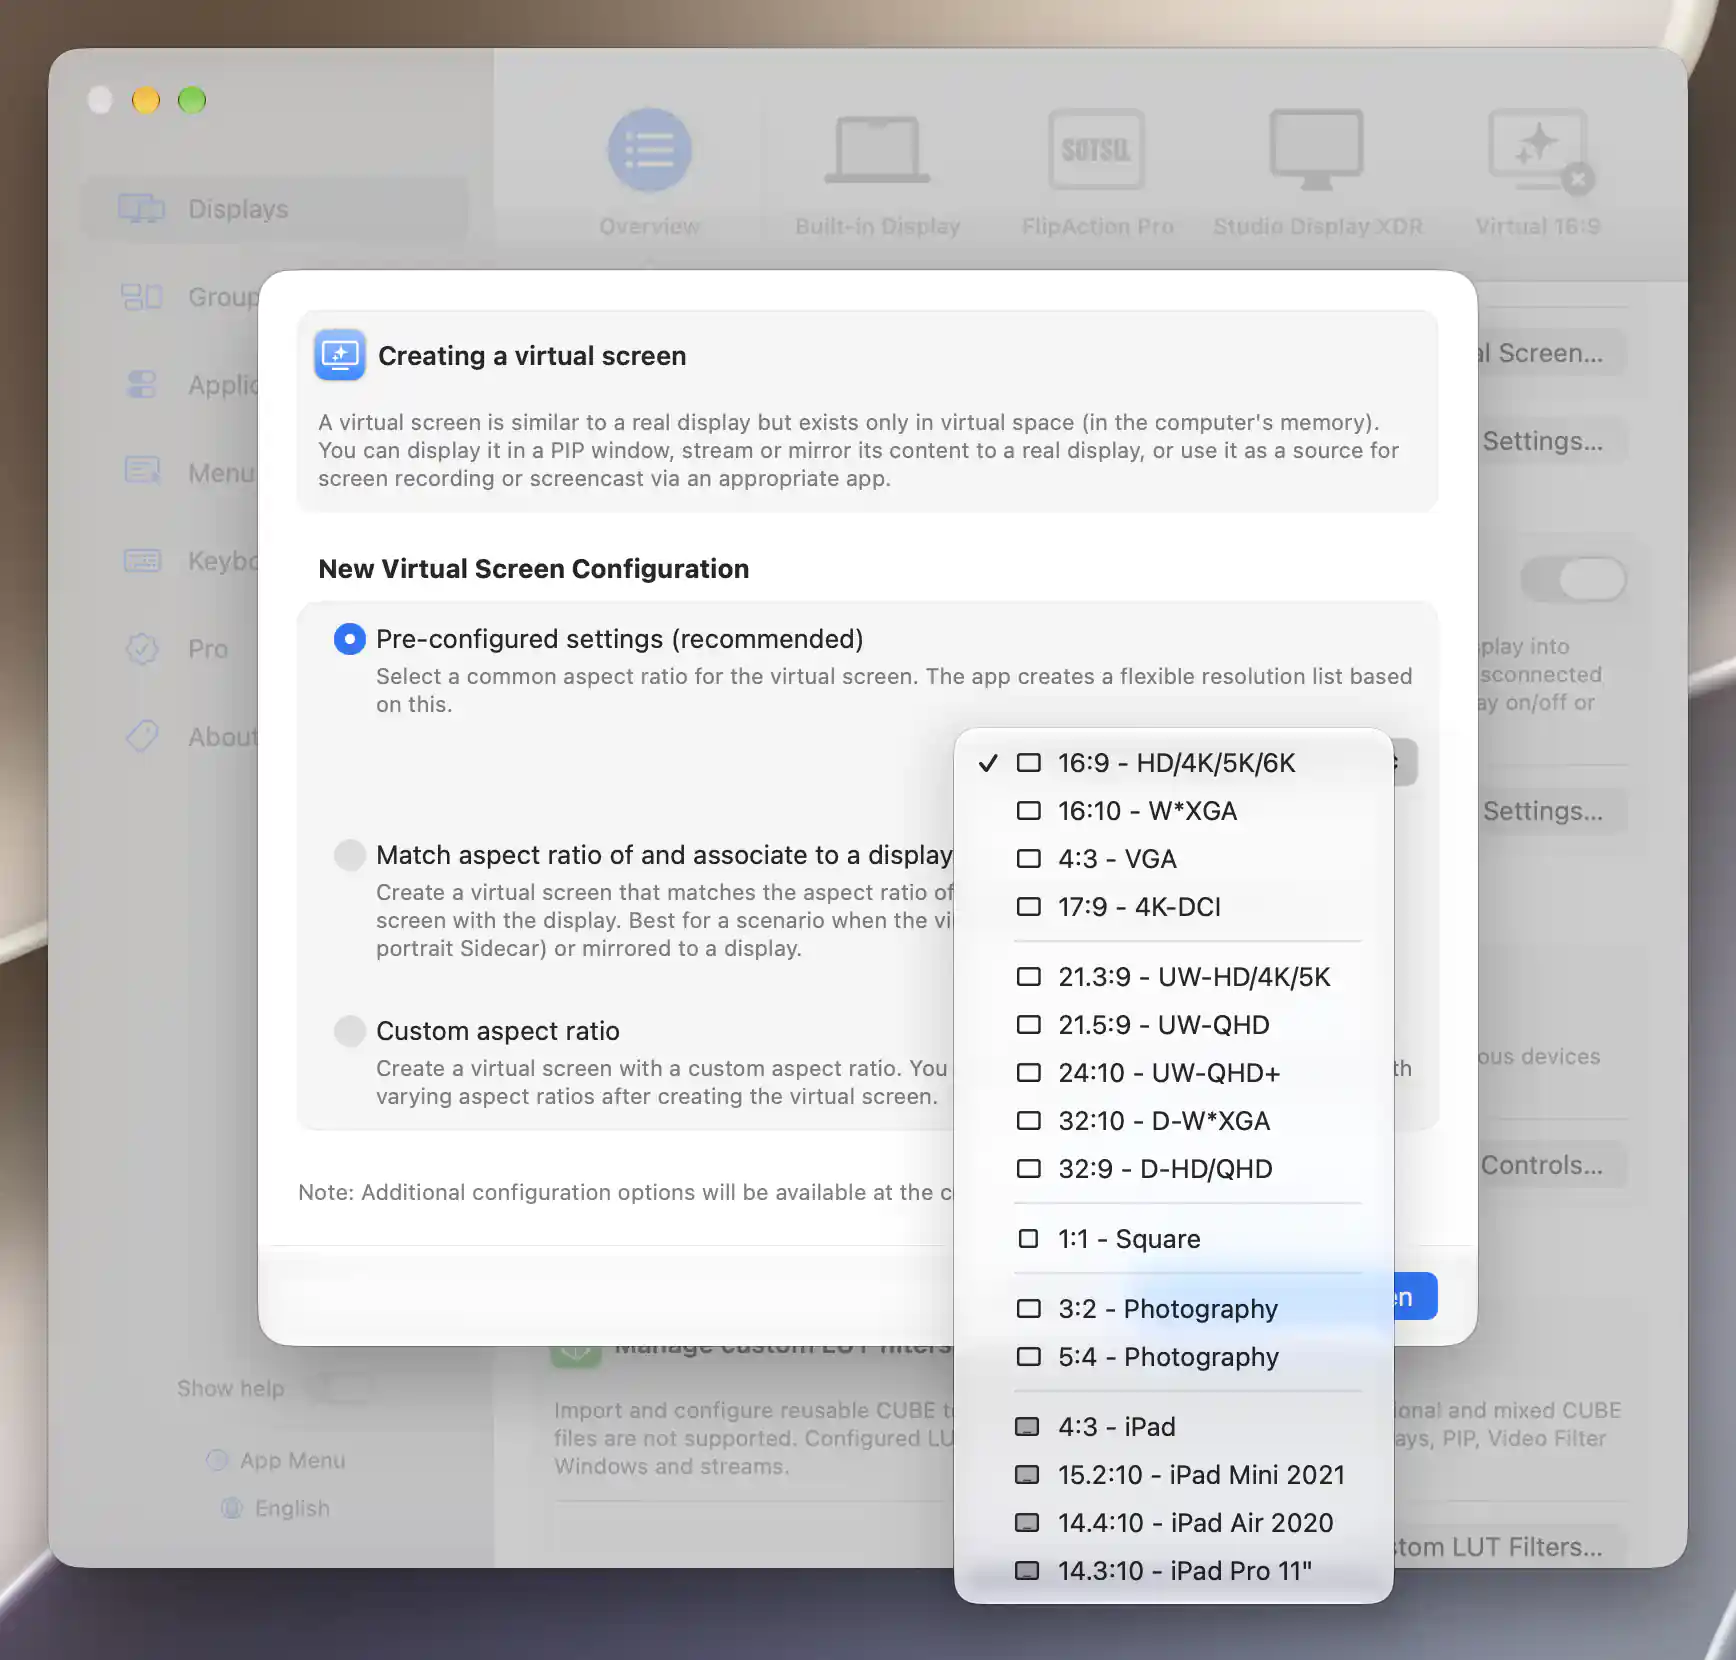This screenshot has width=1736, height=1660.
Task: Click the virtual screen icon in dialog header
Action: 340,355
